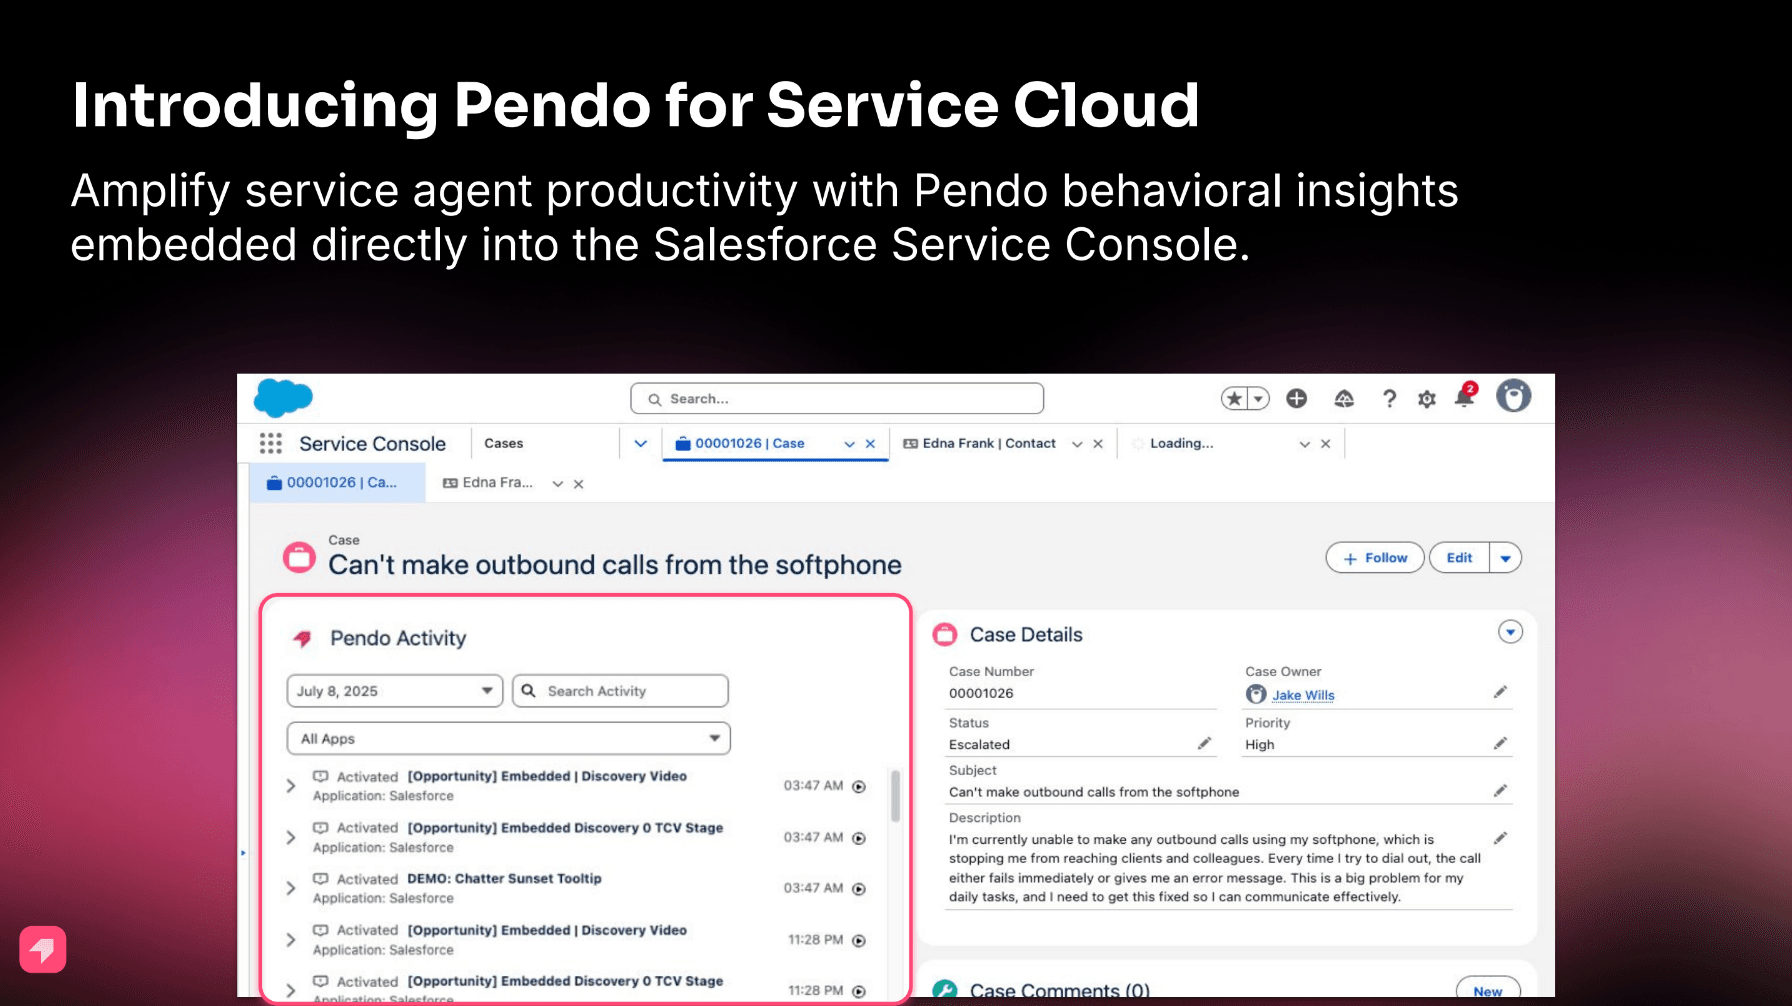The height and width of the screenshot is (1006, 1792).
Task: Click the global Search field
Action: click(837, 399)
